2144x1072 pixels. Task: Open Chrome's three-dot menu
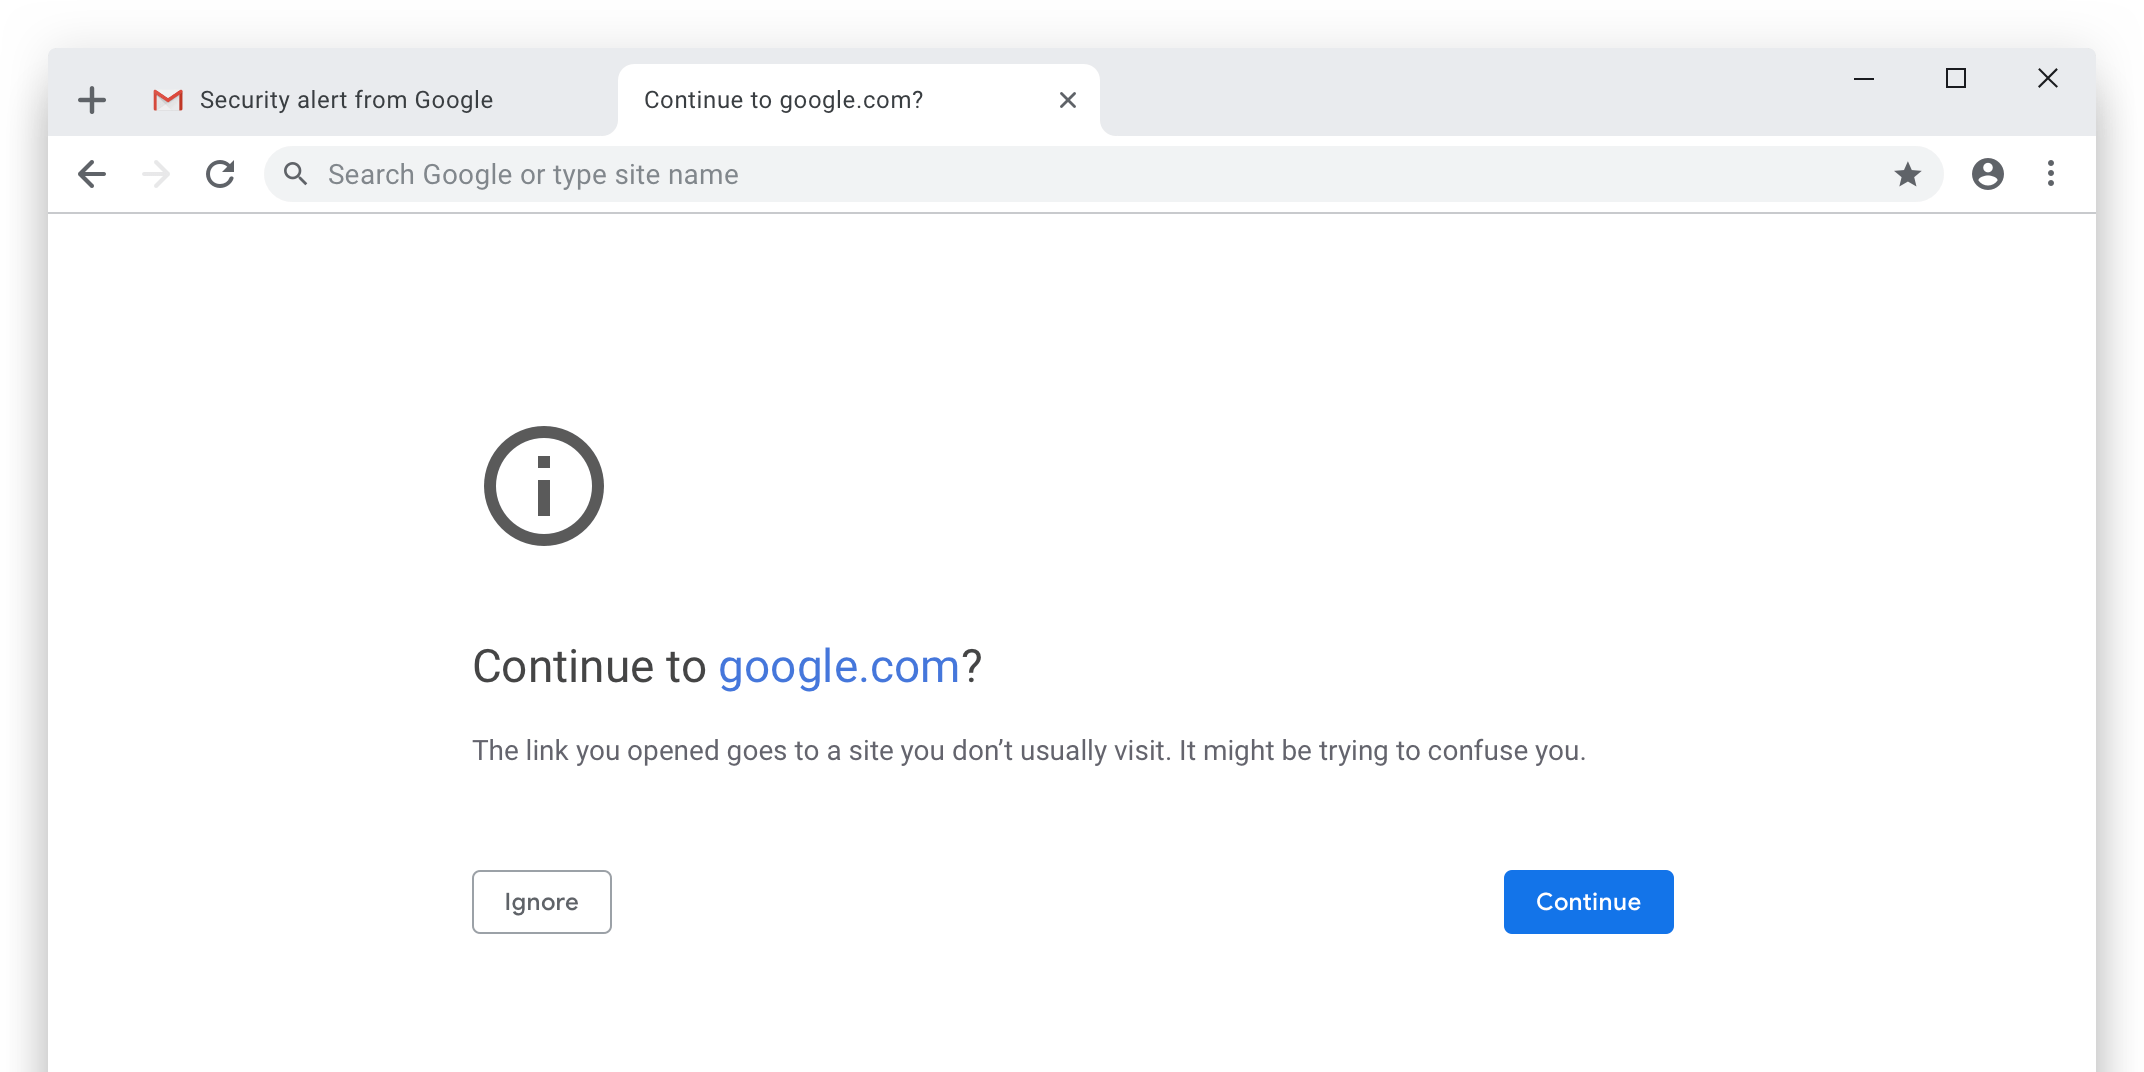[x=2051, y=174]
